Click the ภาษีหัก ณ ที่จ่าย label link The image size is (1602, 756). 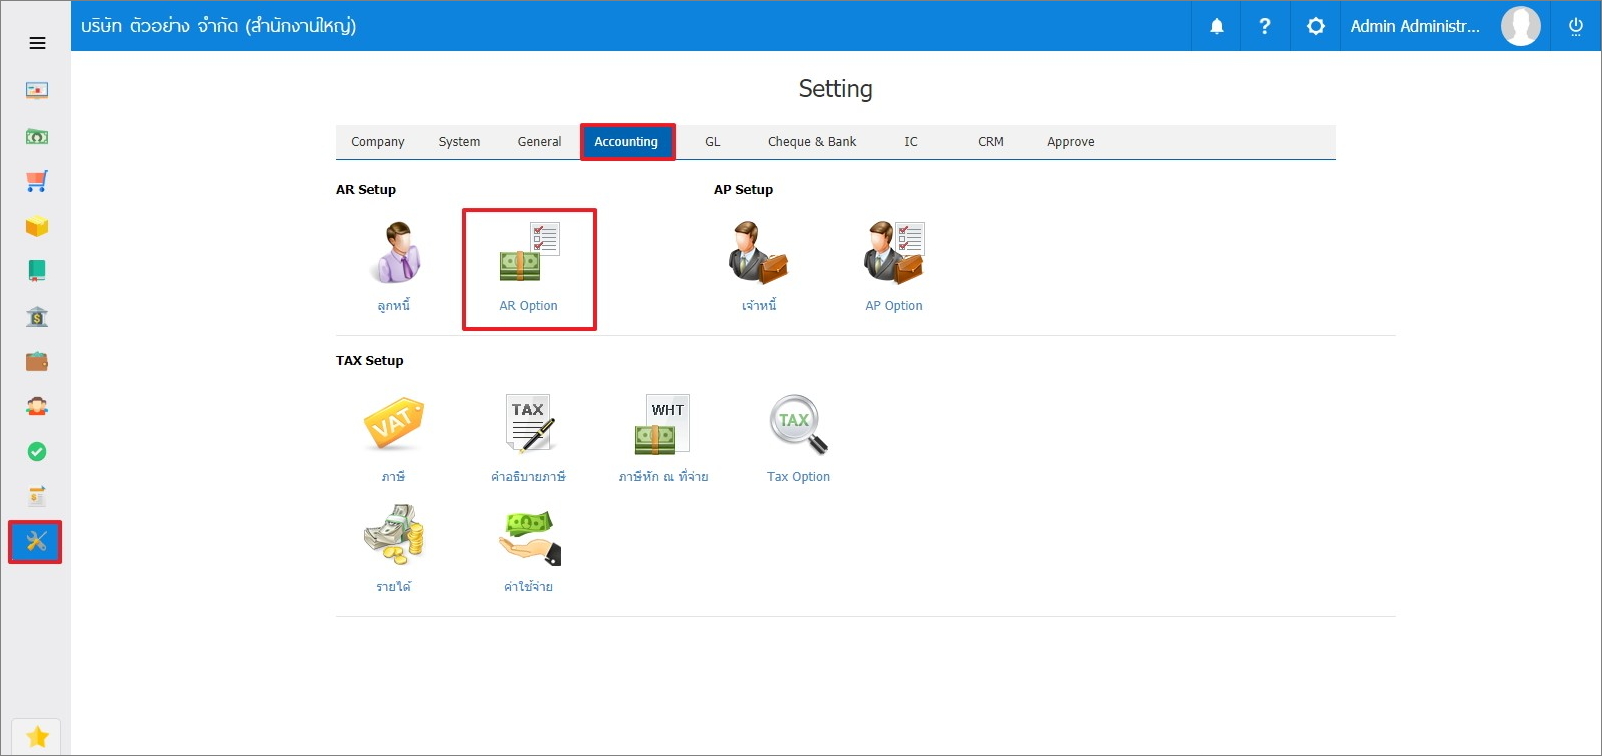click(663, 477)
